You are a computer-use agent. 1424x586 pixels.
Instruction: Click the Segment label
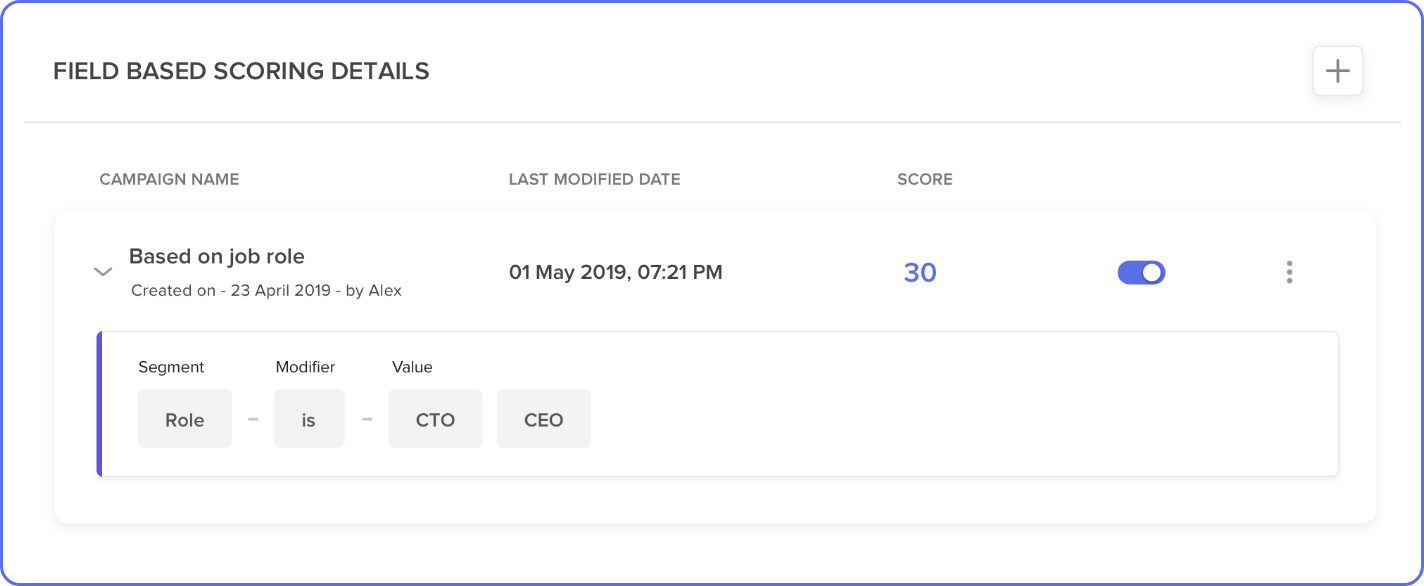click(x=171, y=367)
